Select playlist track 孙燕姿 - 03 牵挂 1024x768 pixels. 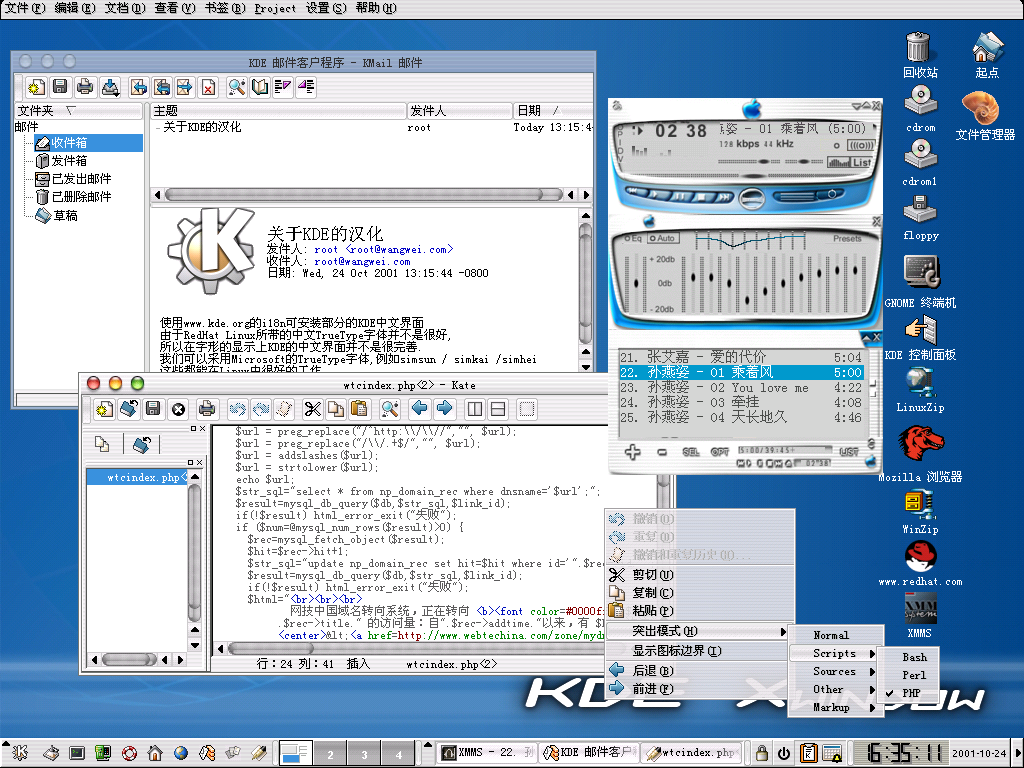coord(741,402)
